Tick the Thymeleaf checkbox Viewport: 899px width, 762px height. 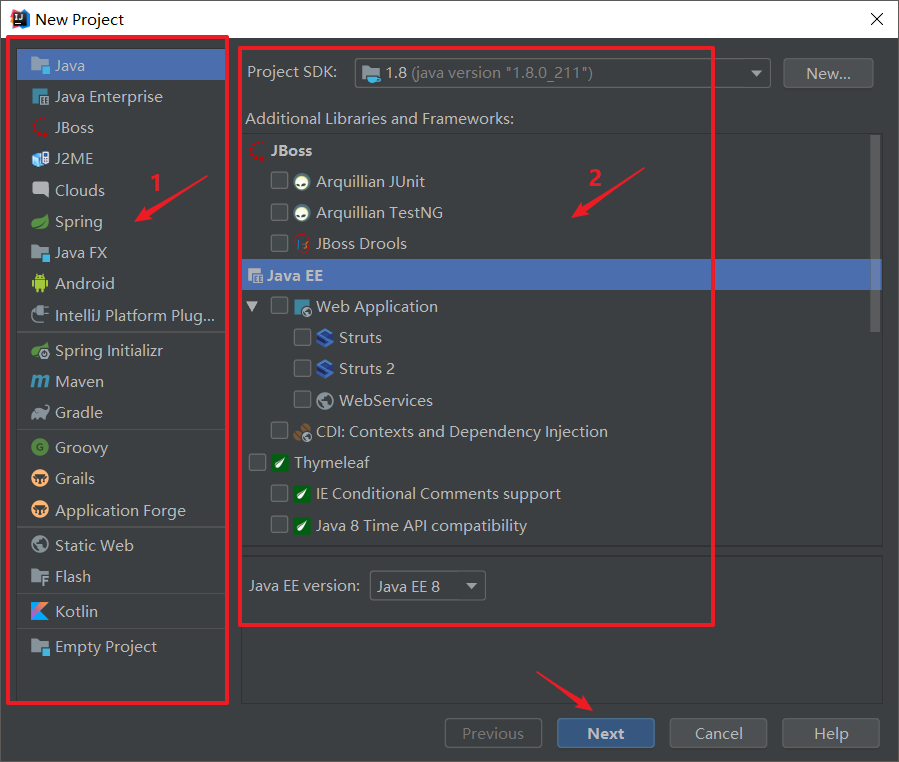pyautogui.click(x=257, y=462)
